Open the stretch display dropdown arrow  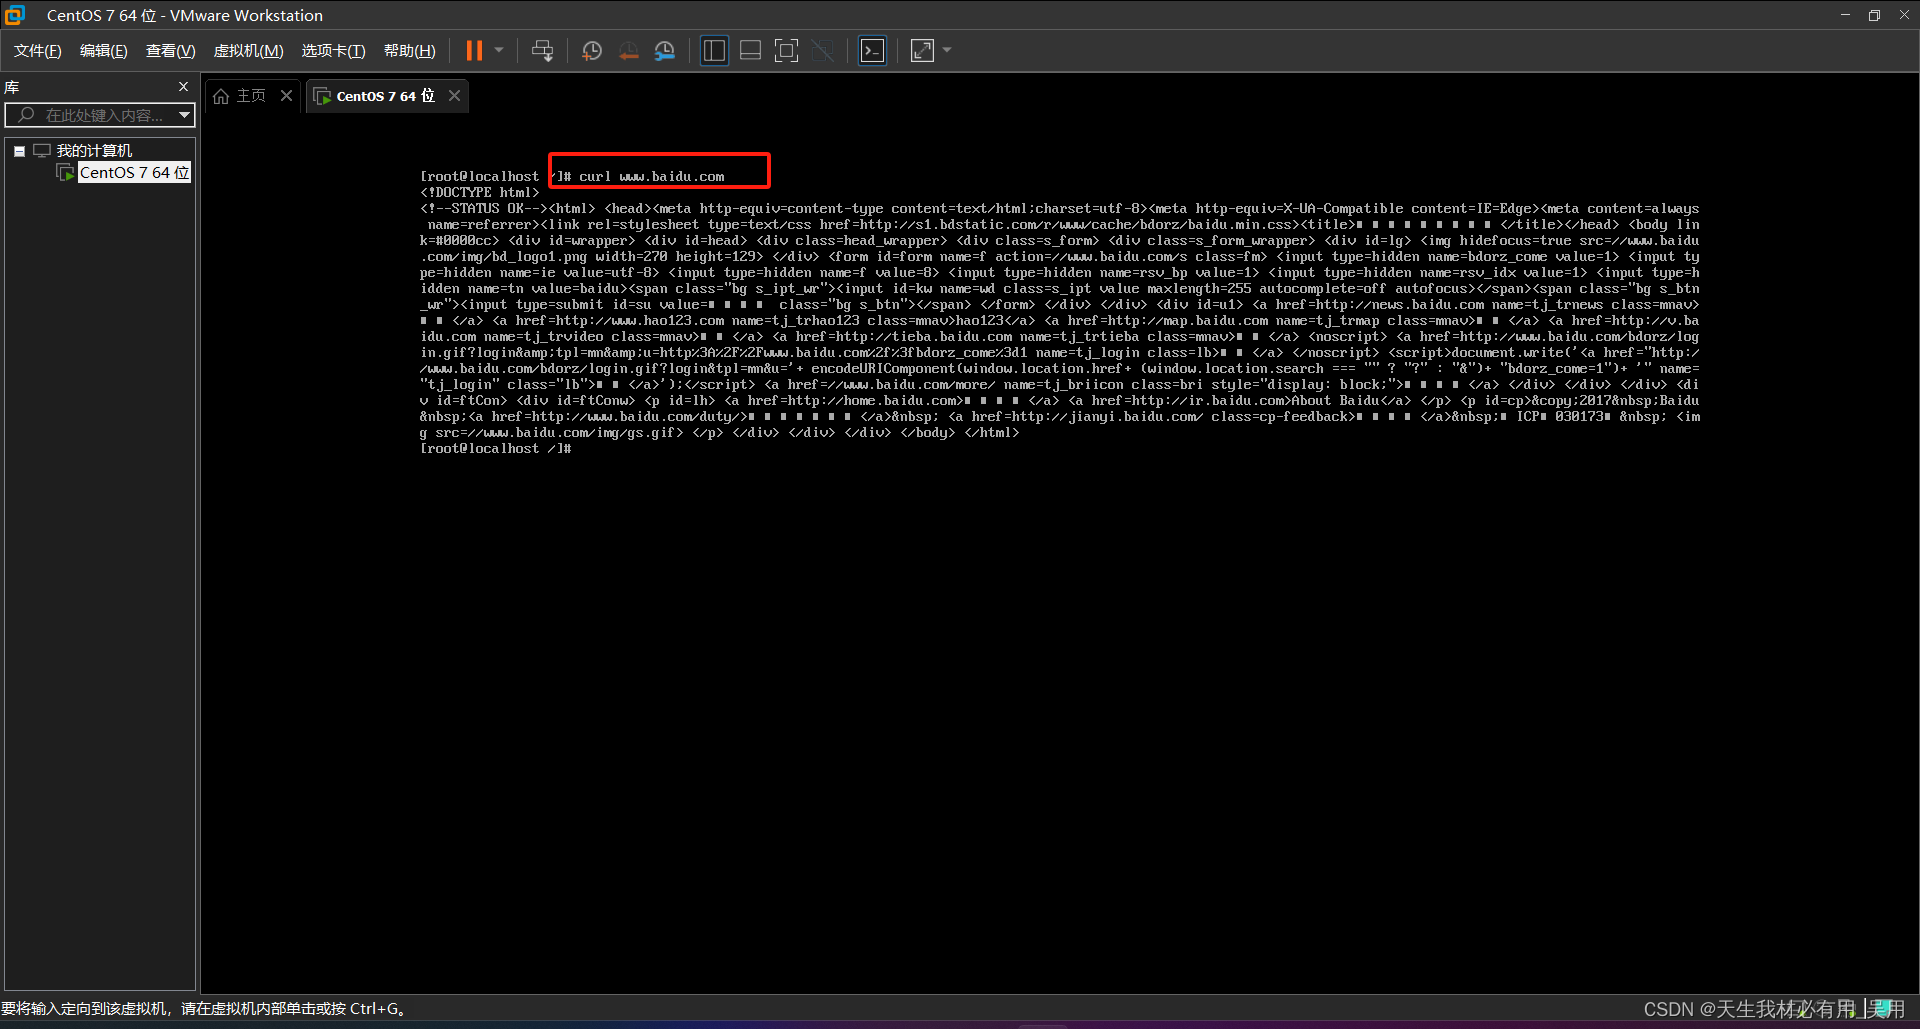tap(947, 50)
